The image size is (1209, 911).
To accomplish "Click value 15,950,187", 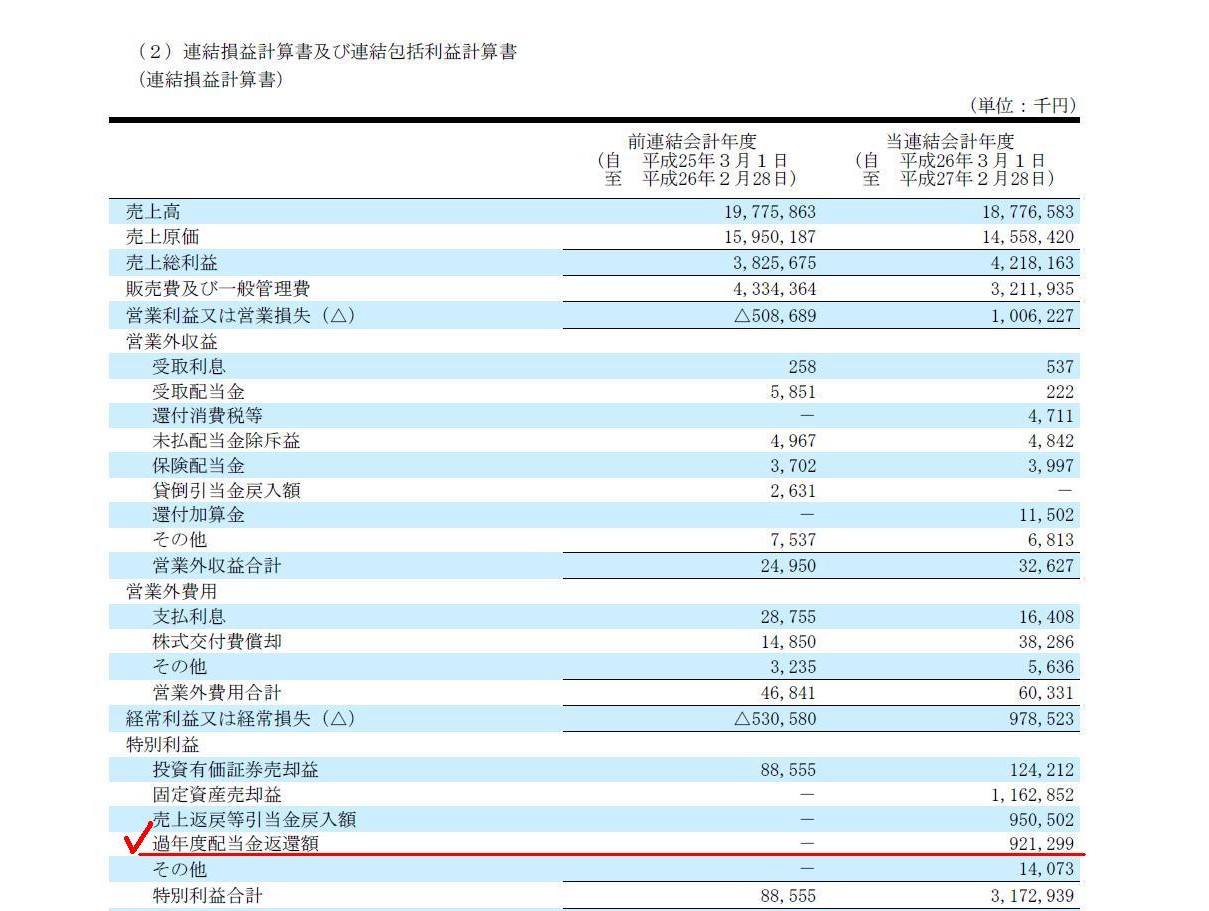I will (x=768, y=238).
